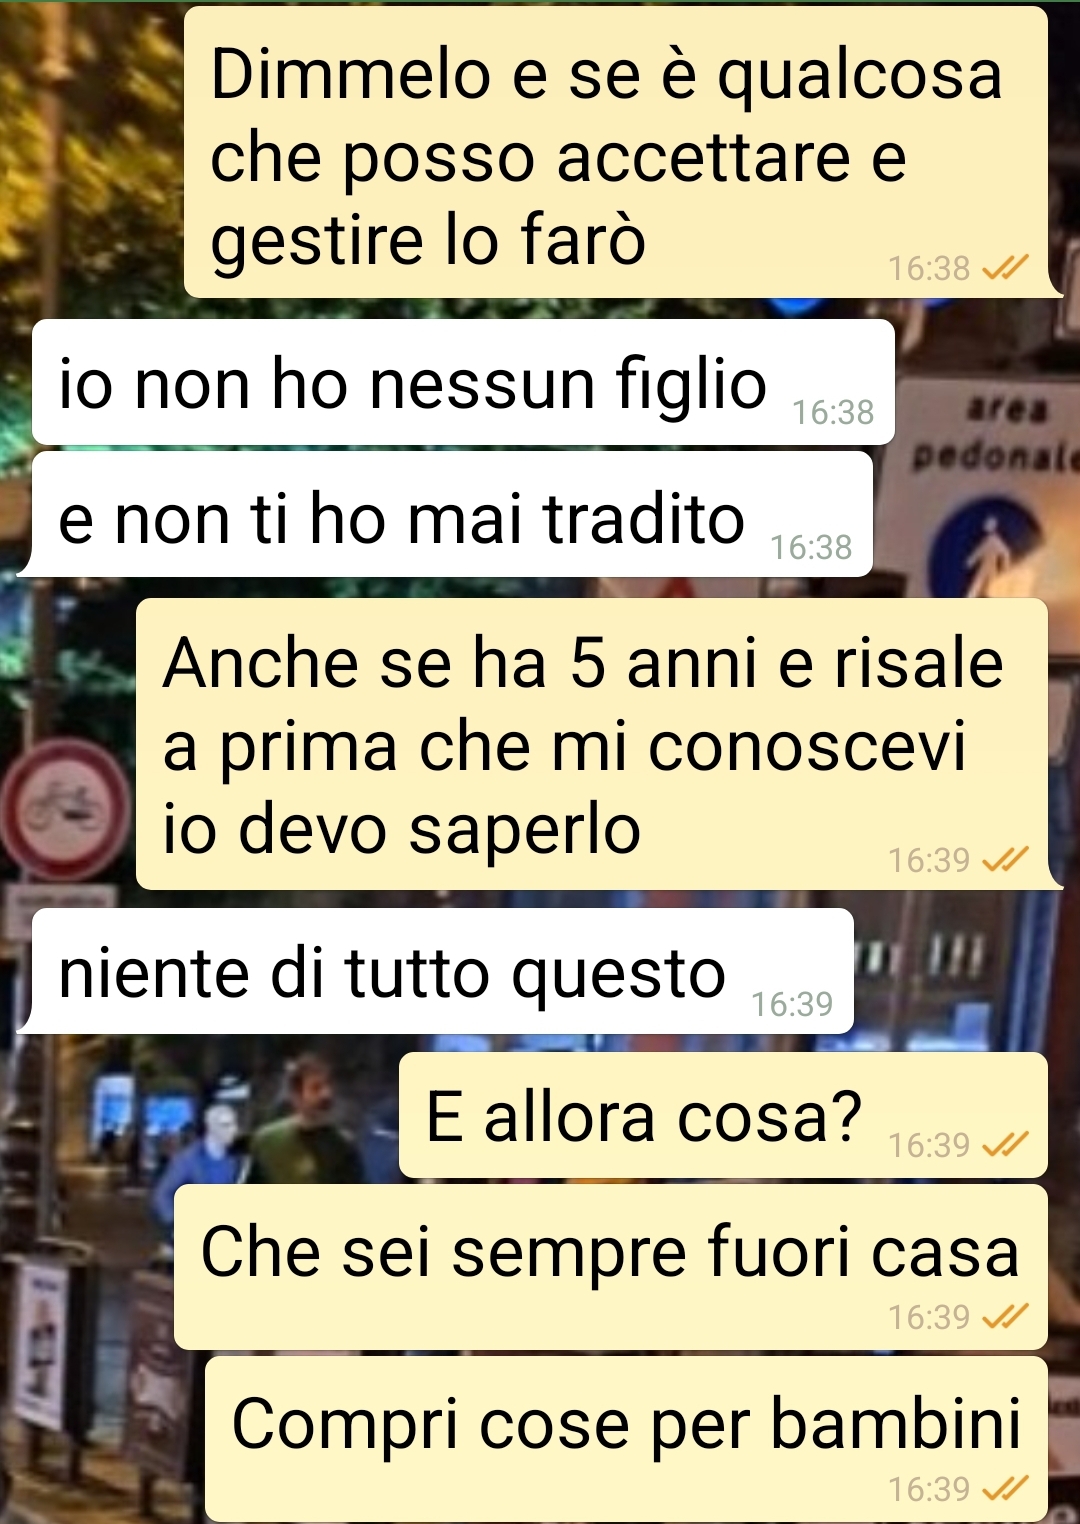Tap the no-bicycle sign in the background
Viewport: 1080px width, 1524px height.
point(65,809)
